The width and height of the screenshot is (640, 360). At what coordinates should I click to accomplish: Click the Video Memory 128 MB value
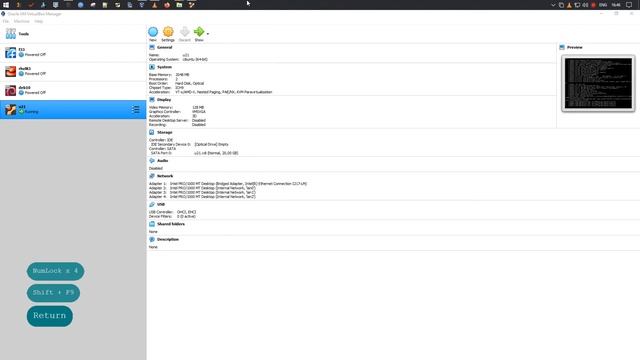pos(198,107)
